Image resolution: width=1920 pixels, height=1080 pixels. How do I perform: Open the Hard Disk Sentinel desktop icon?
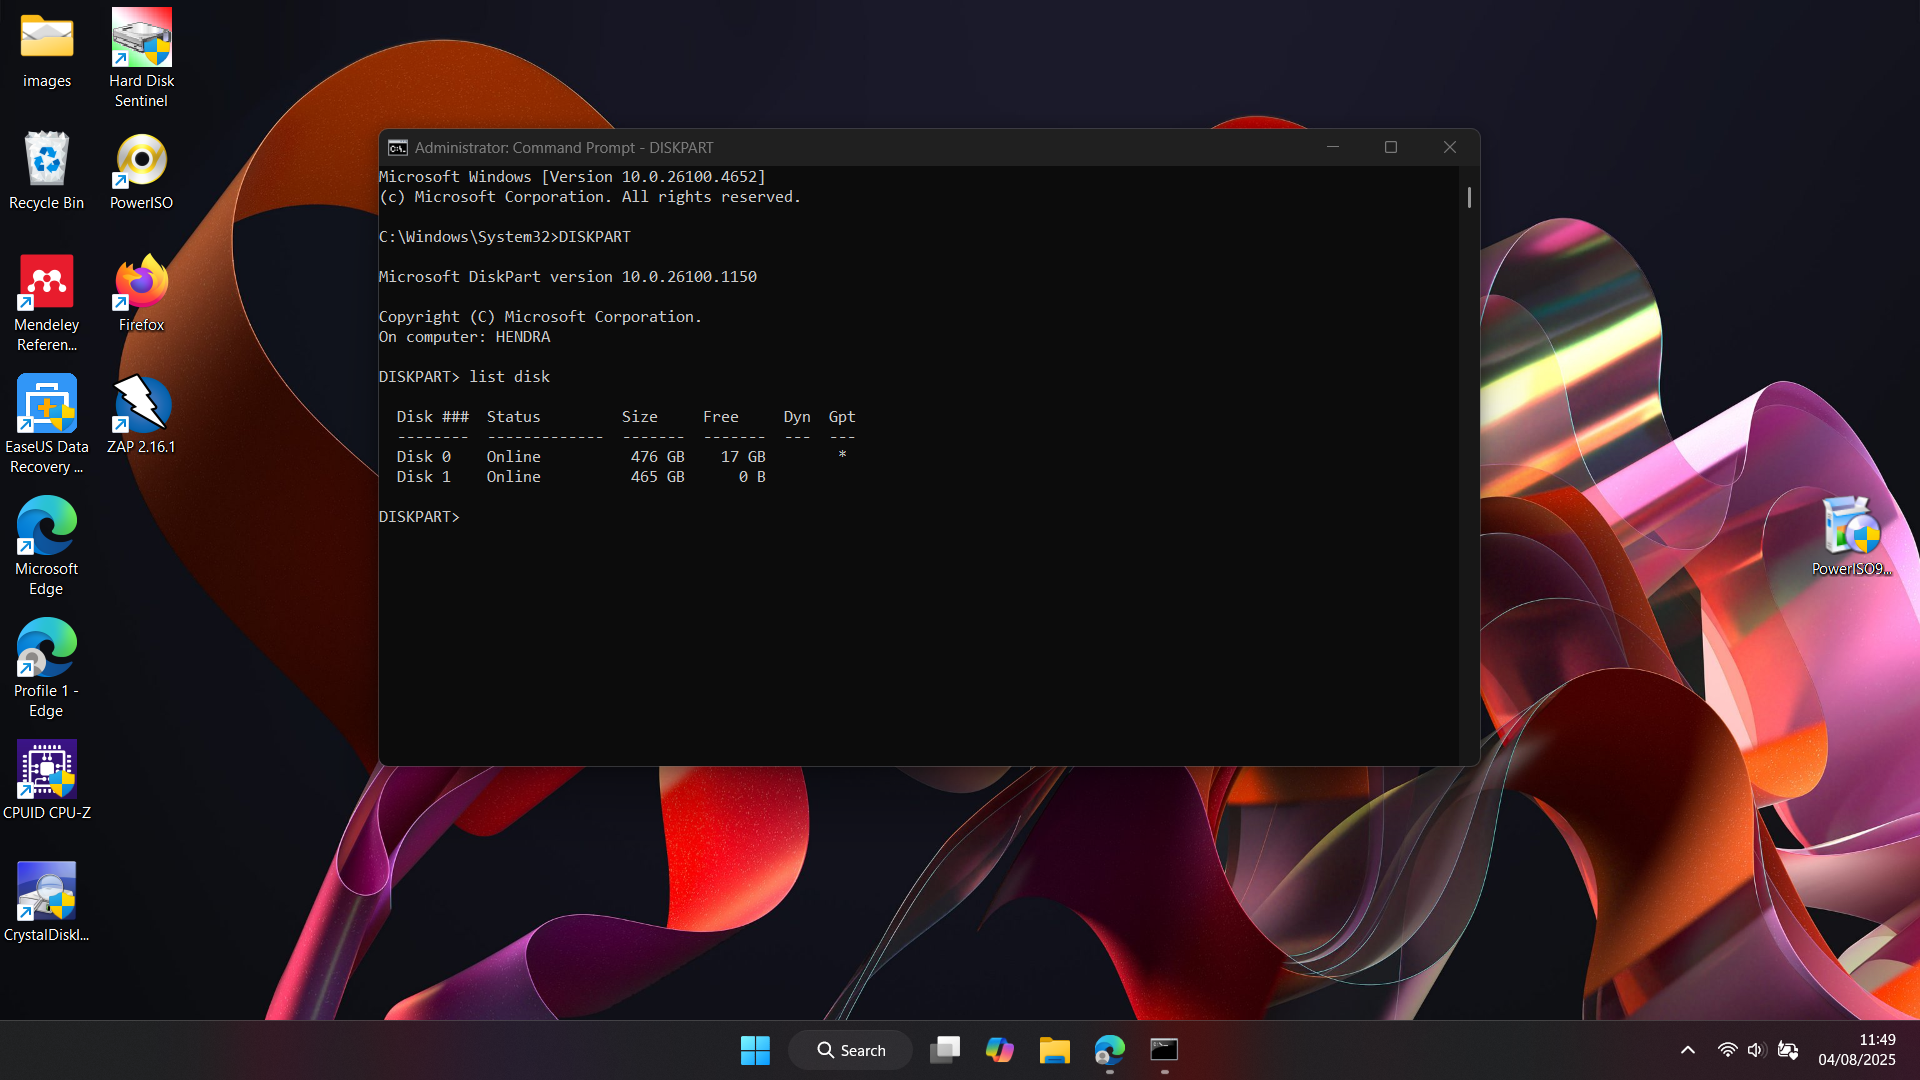[x=141, y=40]
